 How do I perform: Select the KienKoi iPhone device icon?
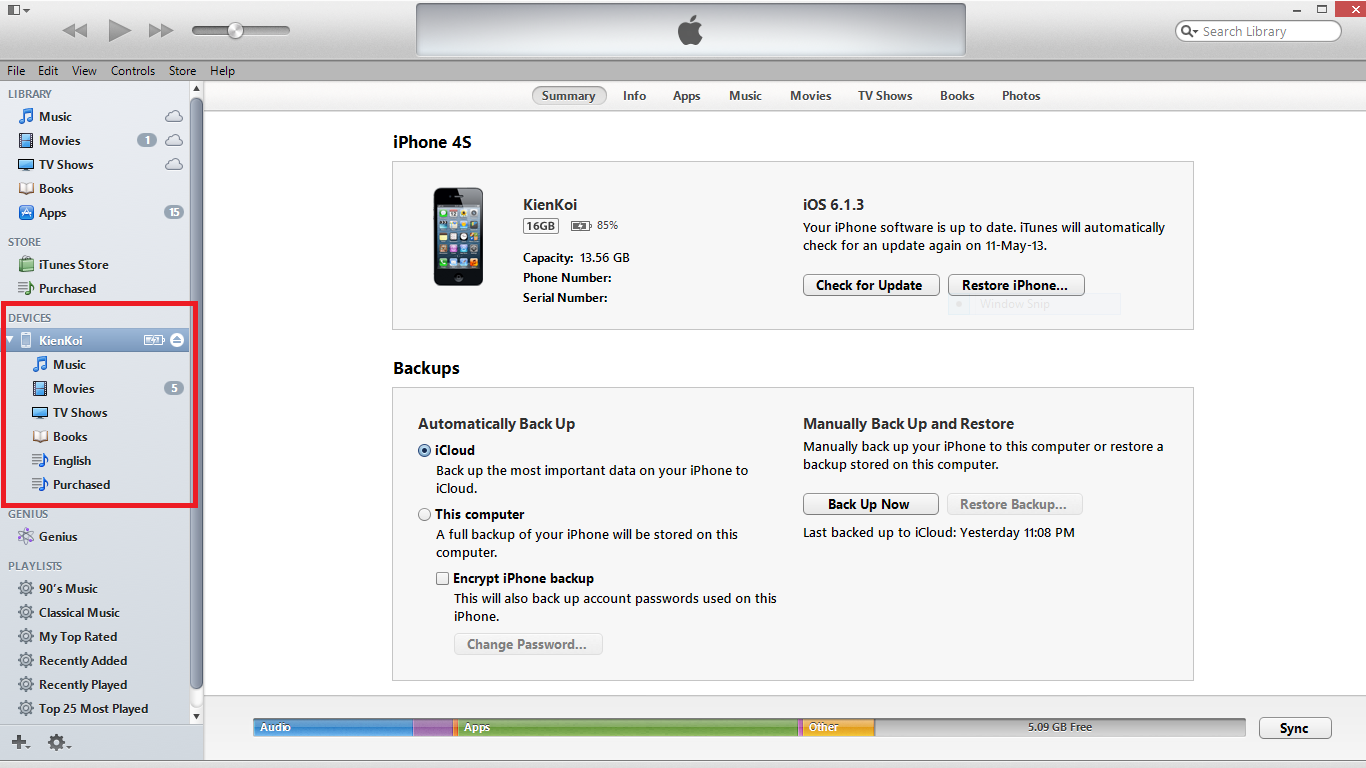tap(27, 340)
